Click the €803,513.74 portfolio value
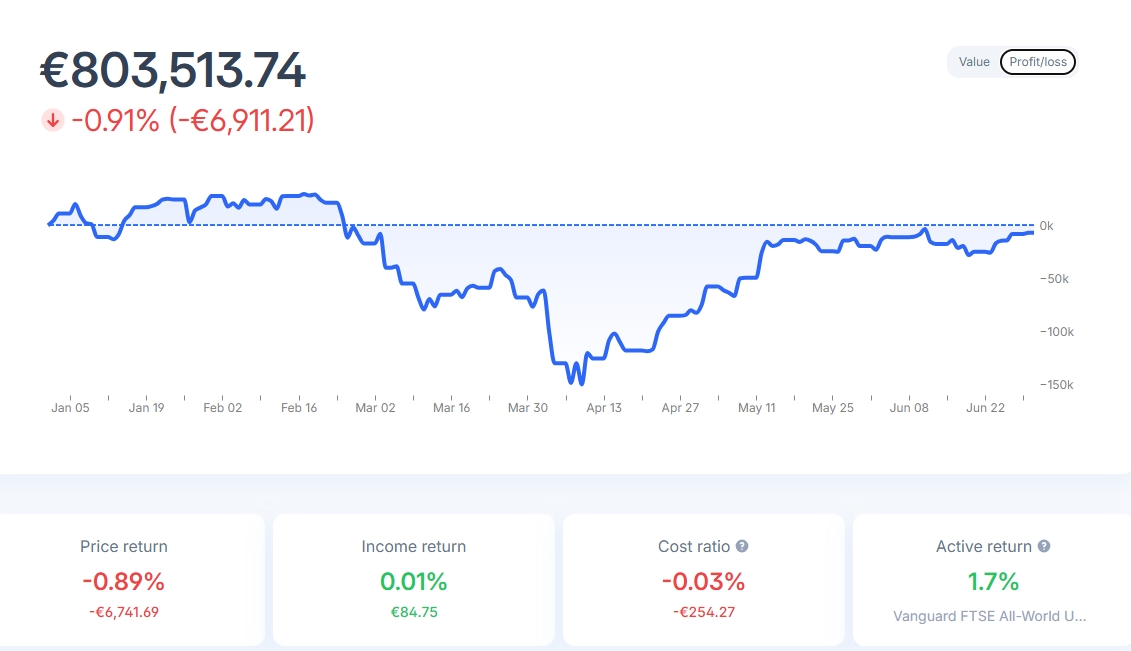Viewport: 1131px width, 651px height. 173,70
